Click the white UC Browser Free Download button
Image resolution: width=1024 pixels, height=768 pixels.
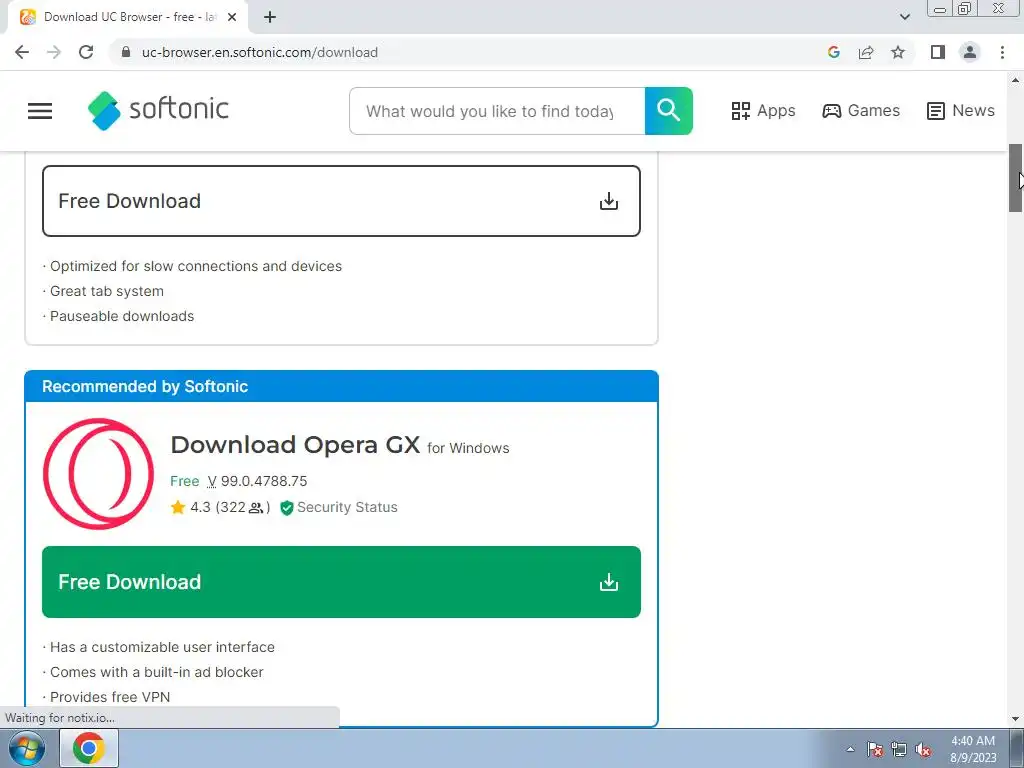(341, 201)
